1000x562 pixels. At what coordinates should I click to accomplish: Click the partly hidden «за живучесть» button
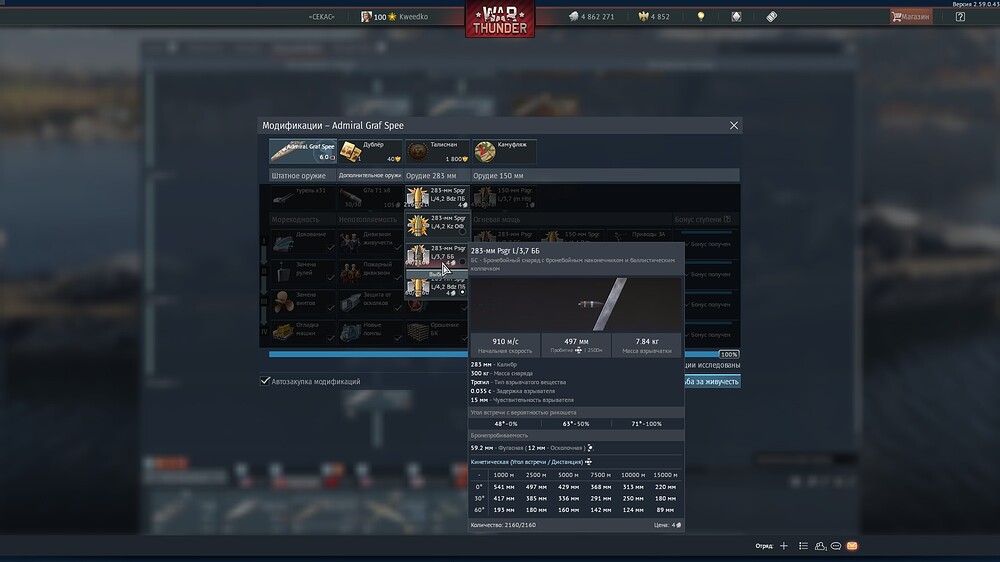coord(712,381)
